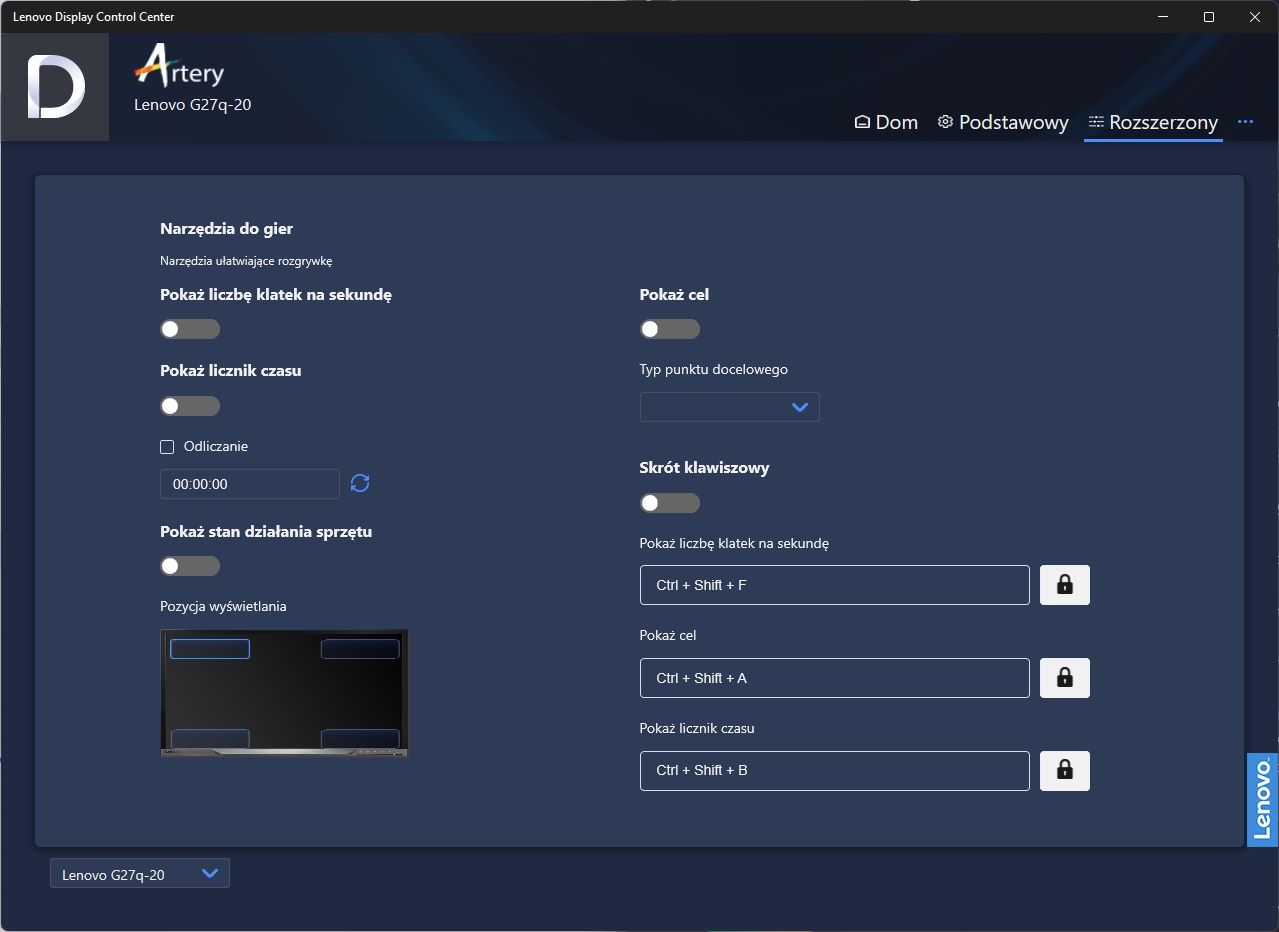
Task: Switch to the Dom tab
Action: (x=886, y=122)
